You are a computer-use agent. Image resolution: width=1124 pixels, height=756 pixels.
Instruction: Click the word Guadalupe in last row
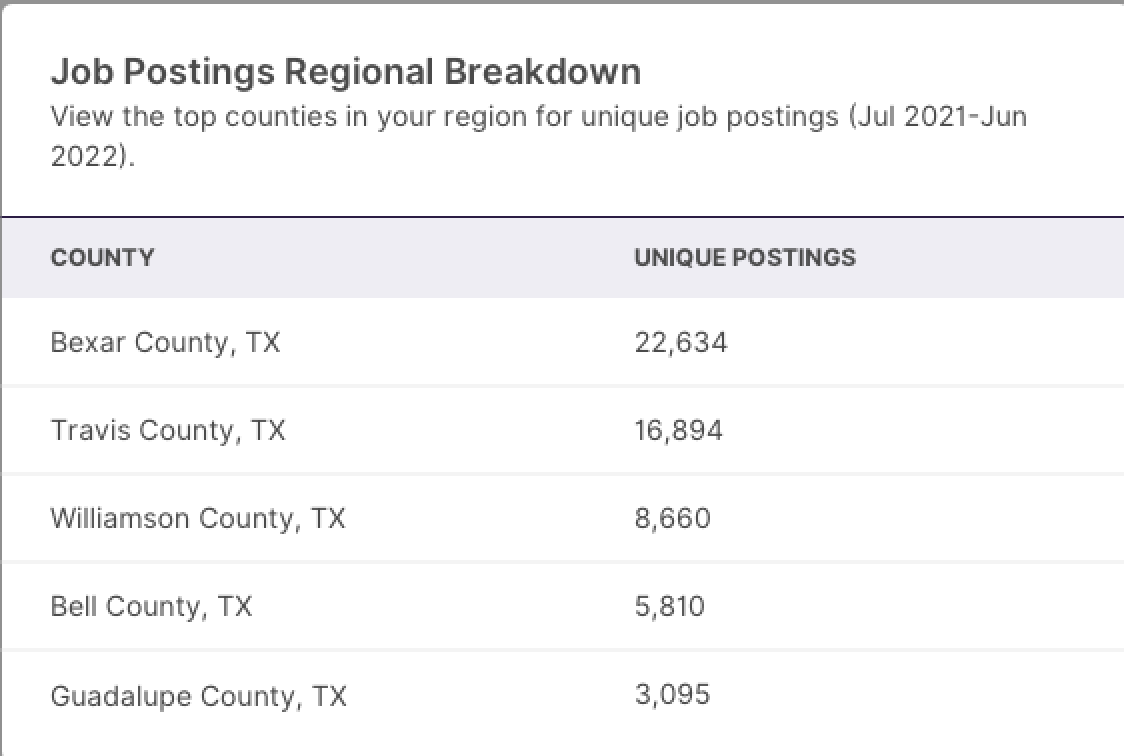[x=120, y=697]
